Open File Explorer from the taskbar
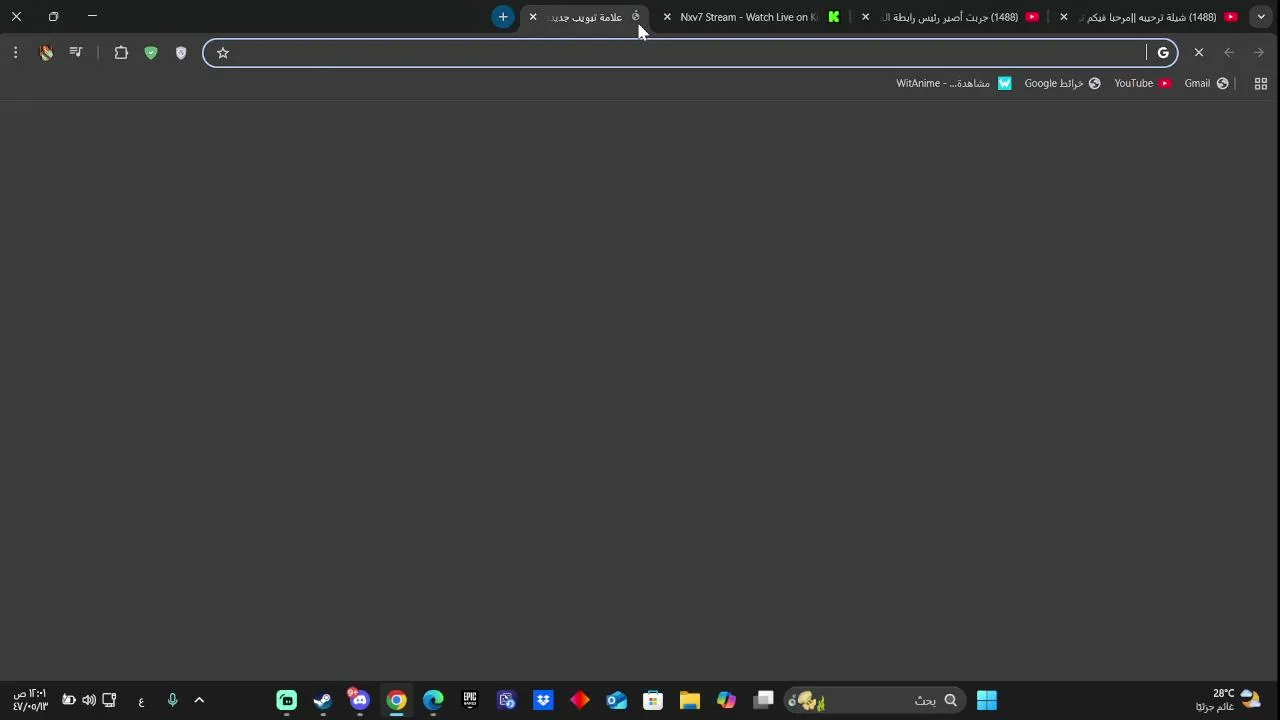The width and height of the screenshot is (1280, 720). 690,700
